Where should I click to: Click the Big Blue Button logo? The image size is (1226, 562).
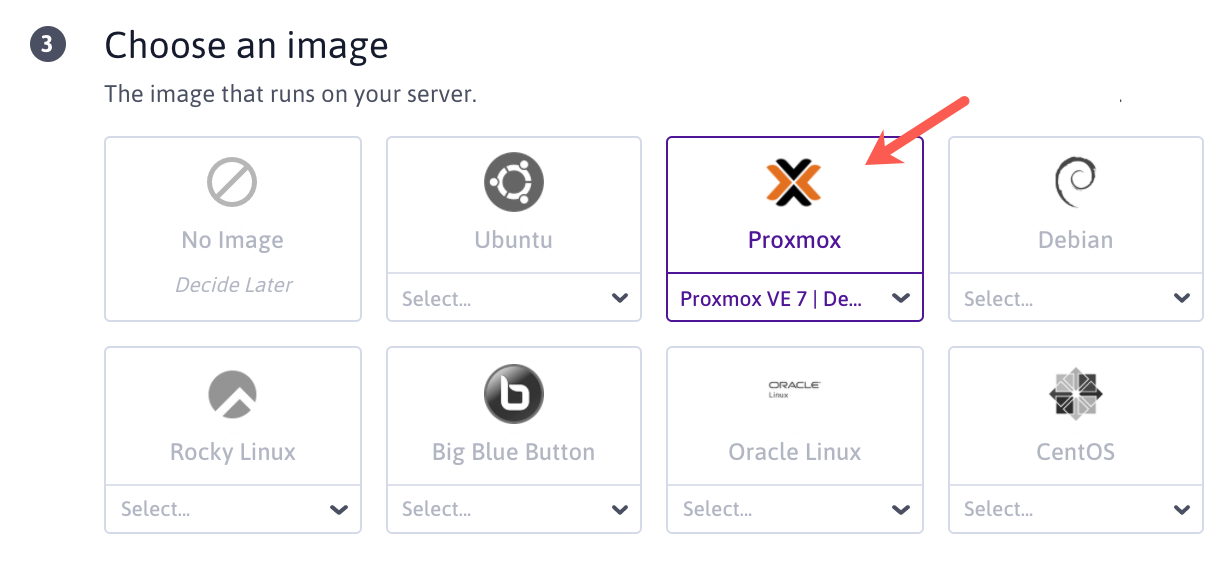pos(513,394)
